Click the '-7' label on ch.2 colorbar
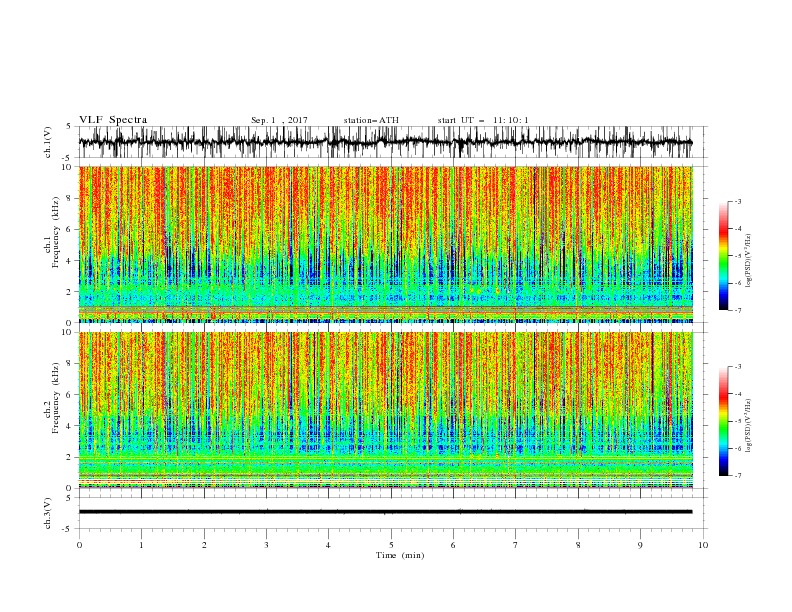The width and height of the screenshot is (792, 612). point(737,475)
